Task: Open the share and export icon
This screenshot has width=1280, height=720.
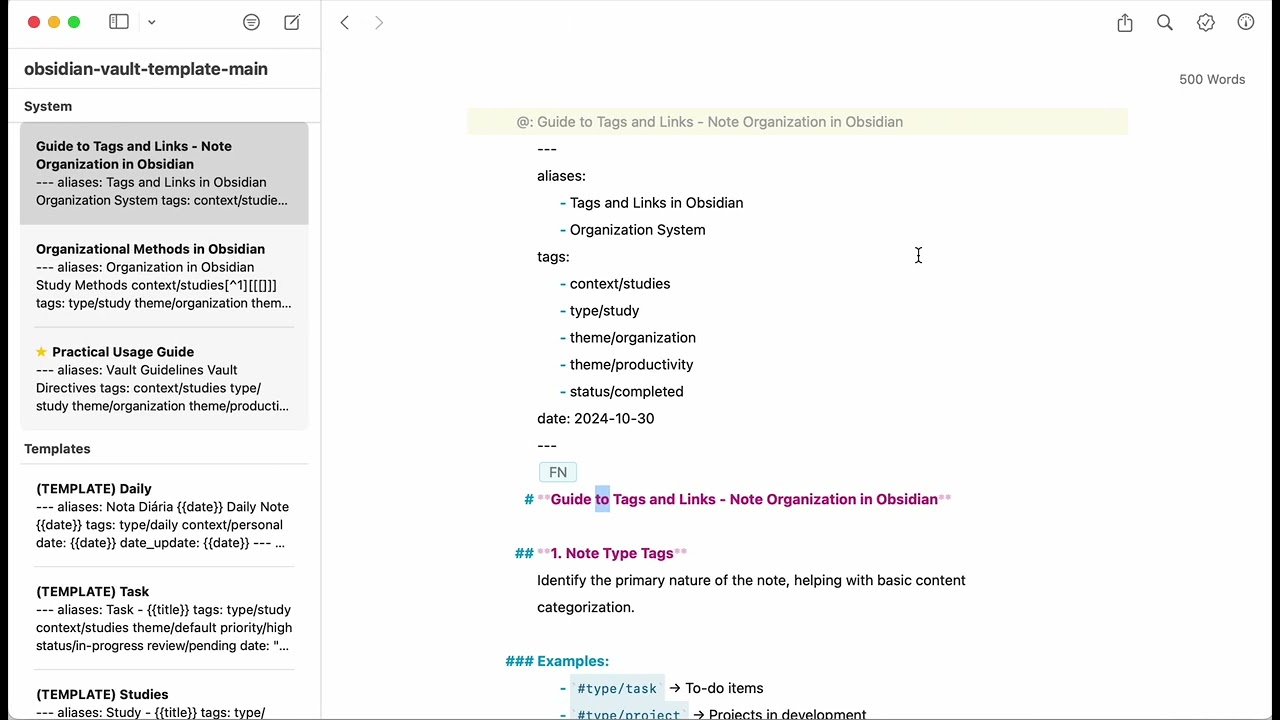Action: 1125,22
